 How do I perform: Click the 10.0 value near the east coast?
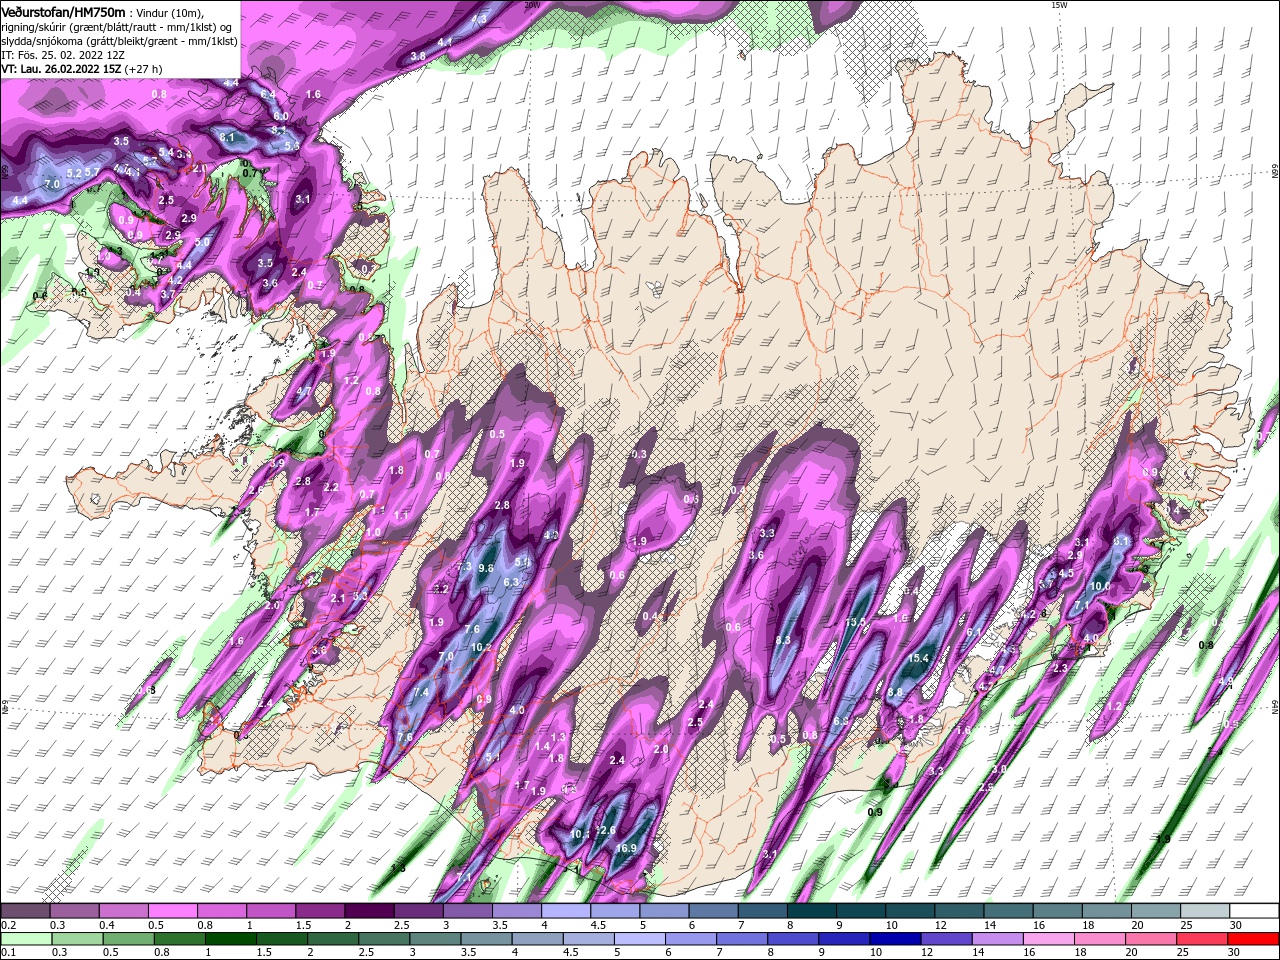coord(1100,586)
